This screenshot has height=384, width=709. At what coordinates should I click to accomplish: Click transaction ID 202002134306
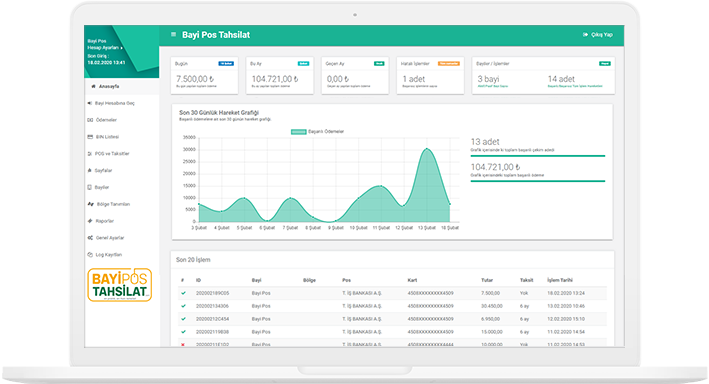tap(213, 306)
